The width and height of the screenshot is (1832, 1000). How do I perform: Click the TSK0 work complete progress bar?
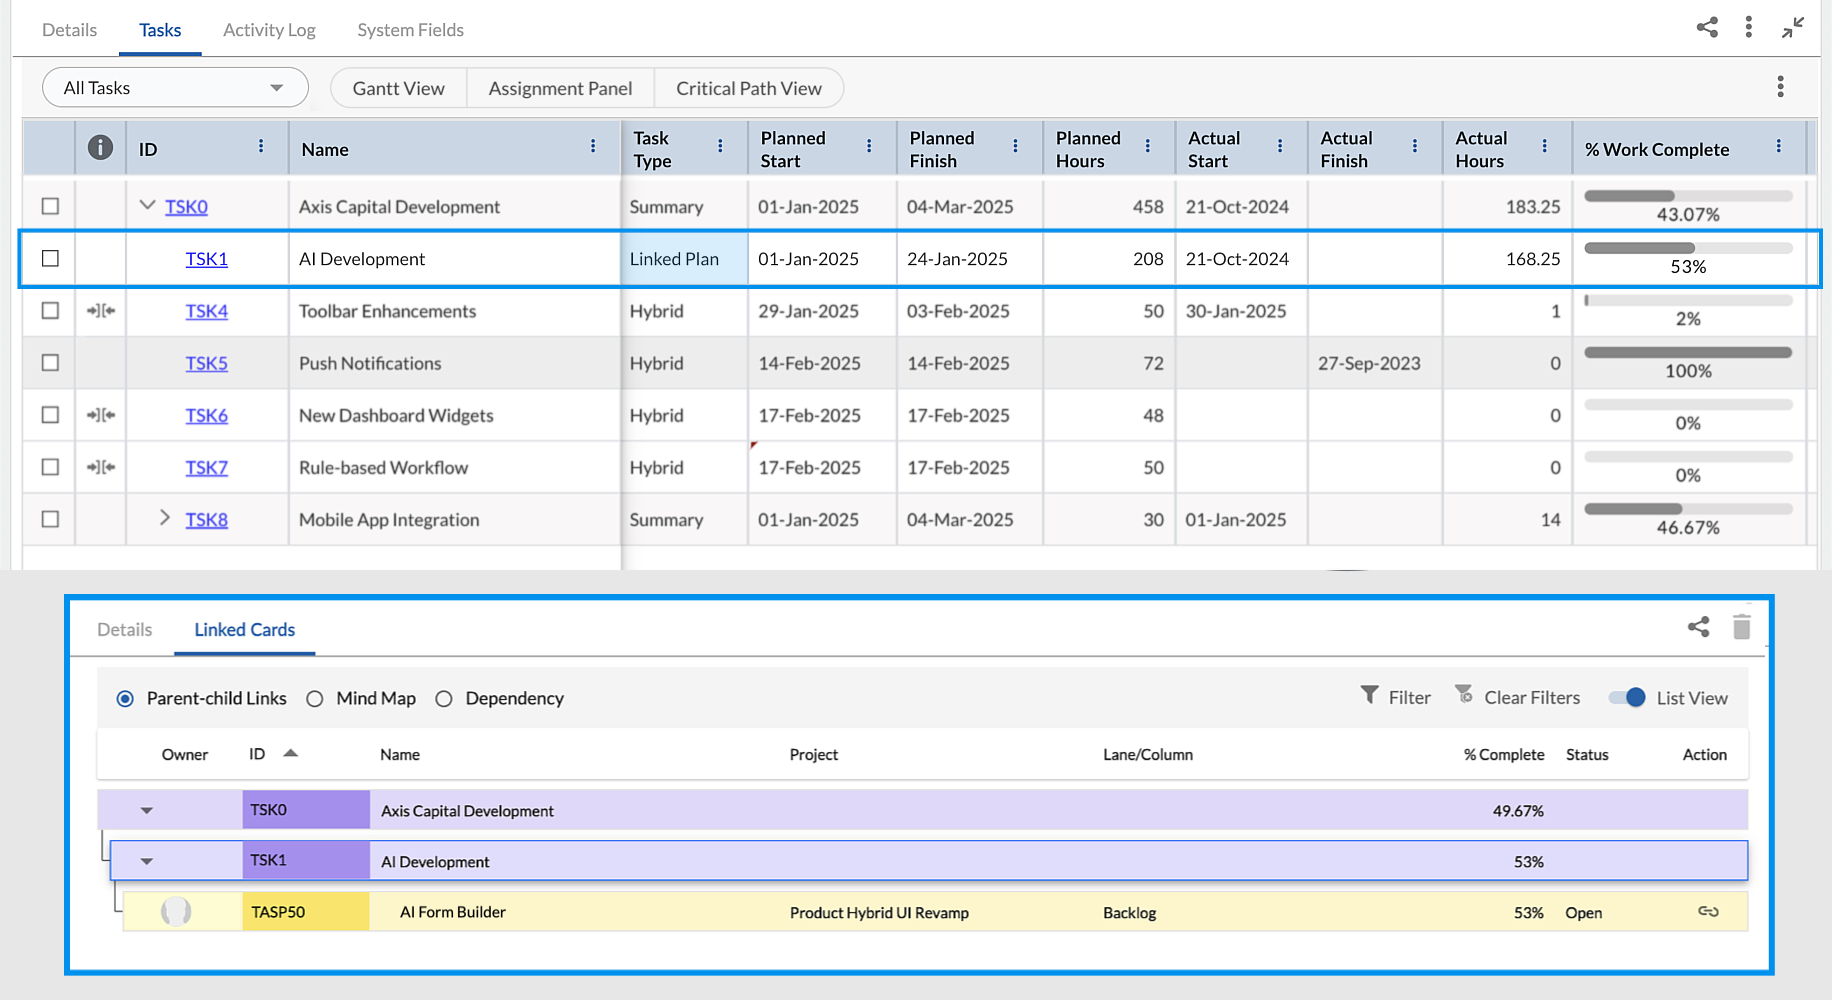click(x=1688, y=196)
